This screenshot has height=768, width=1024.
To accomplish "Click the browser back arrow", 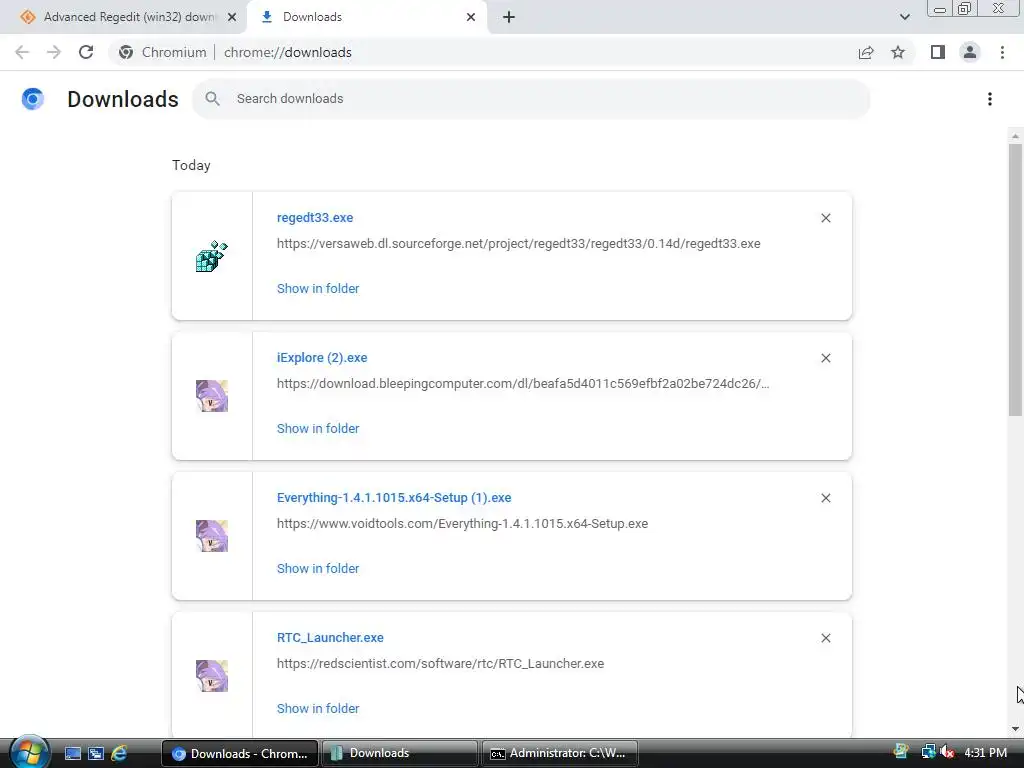I will pos(22,52).
